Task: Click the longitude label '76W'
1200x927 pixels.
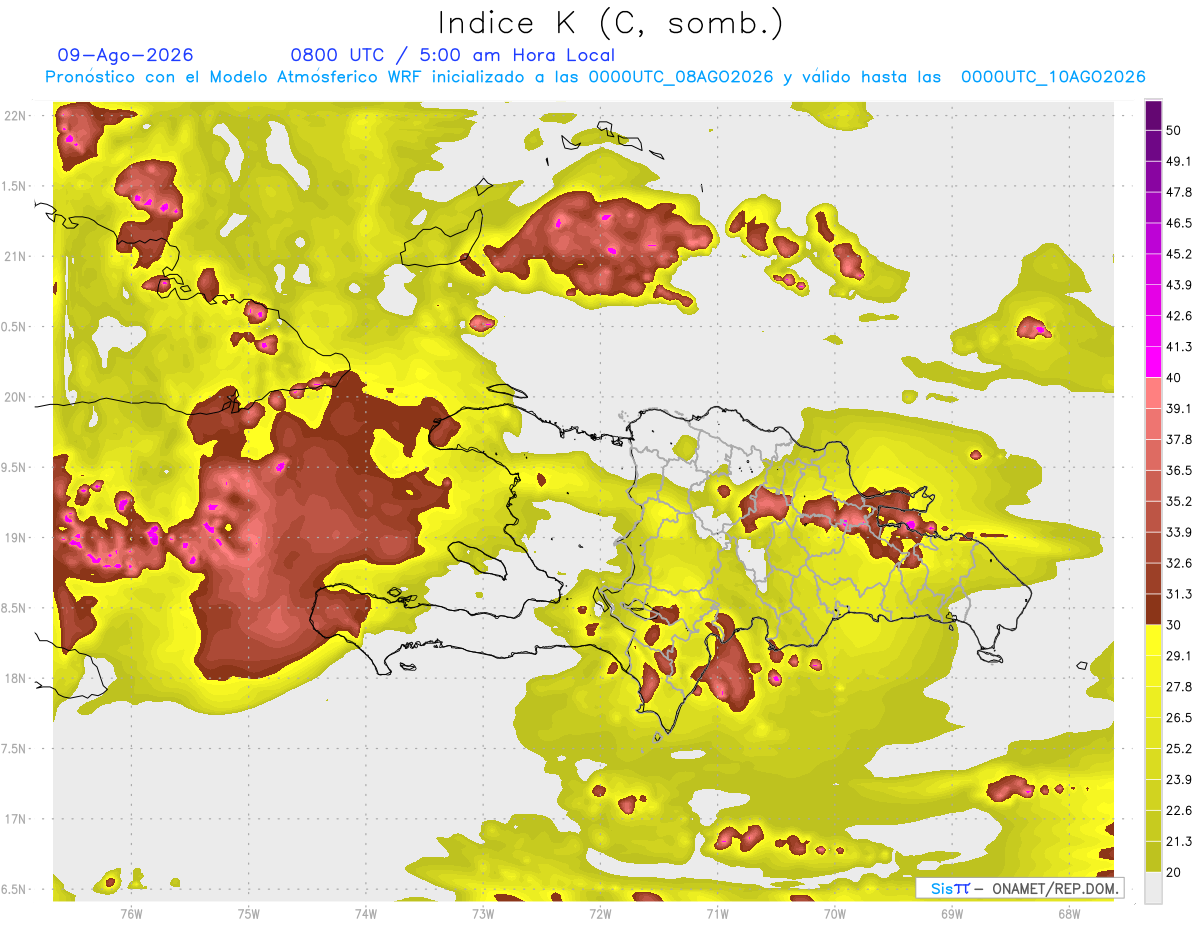Action: pyautogui.click(x=130, y=914)
